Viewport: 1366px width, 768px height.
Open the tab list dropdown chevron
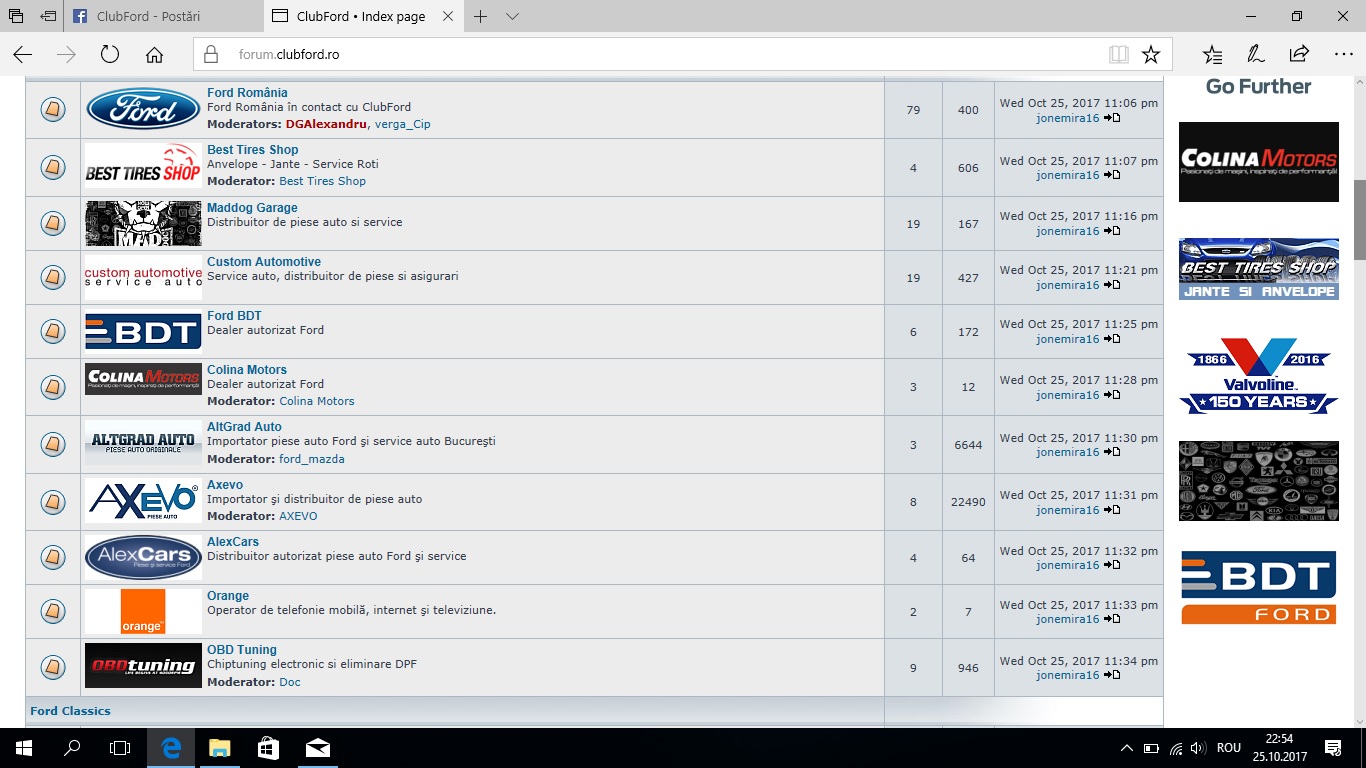[x=513, y=17]
